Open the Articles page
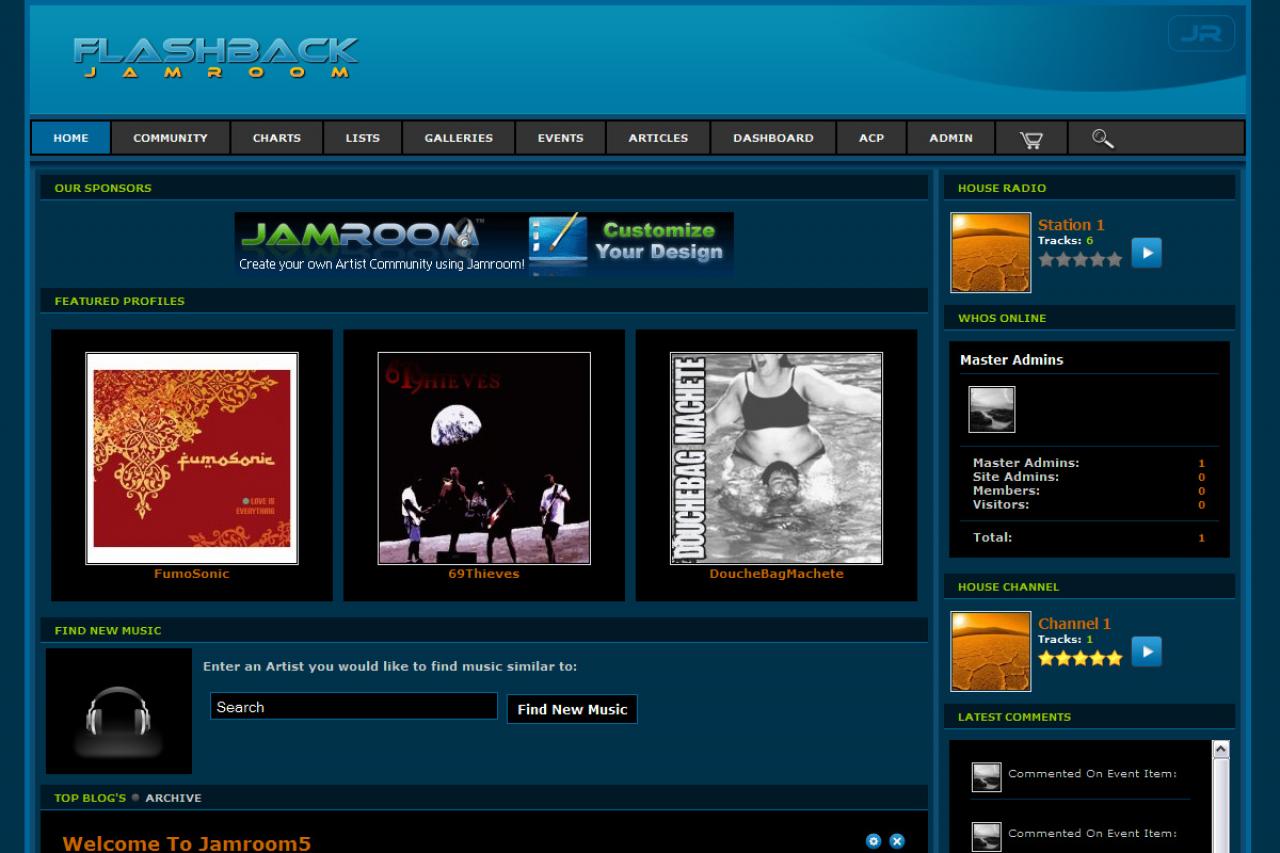 pyautogui.click(x=659, y=138)
